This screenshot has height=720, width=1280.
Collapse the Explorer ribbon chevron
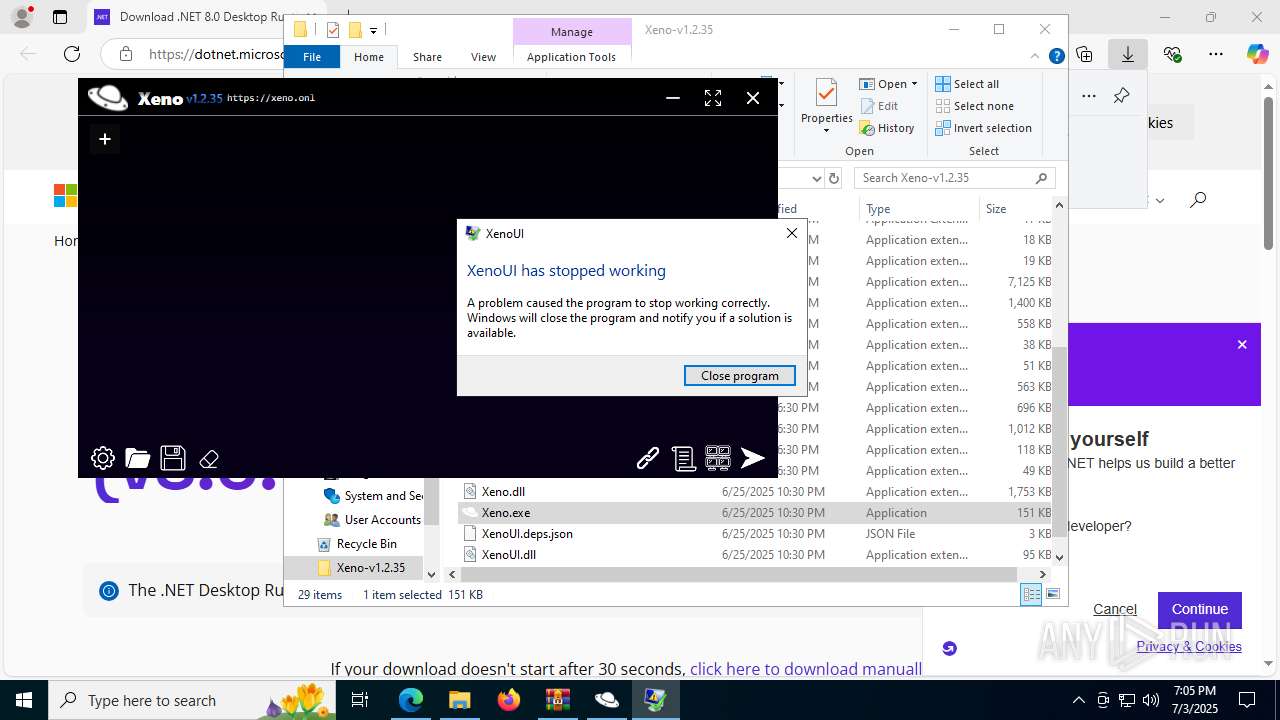[1036, 56]
